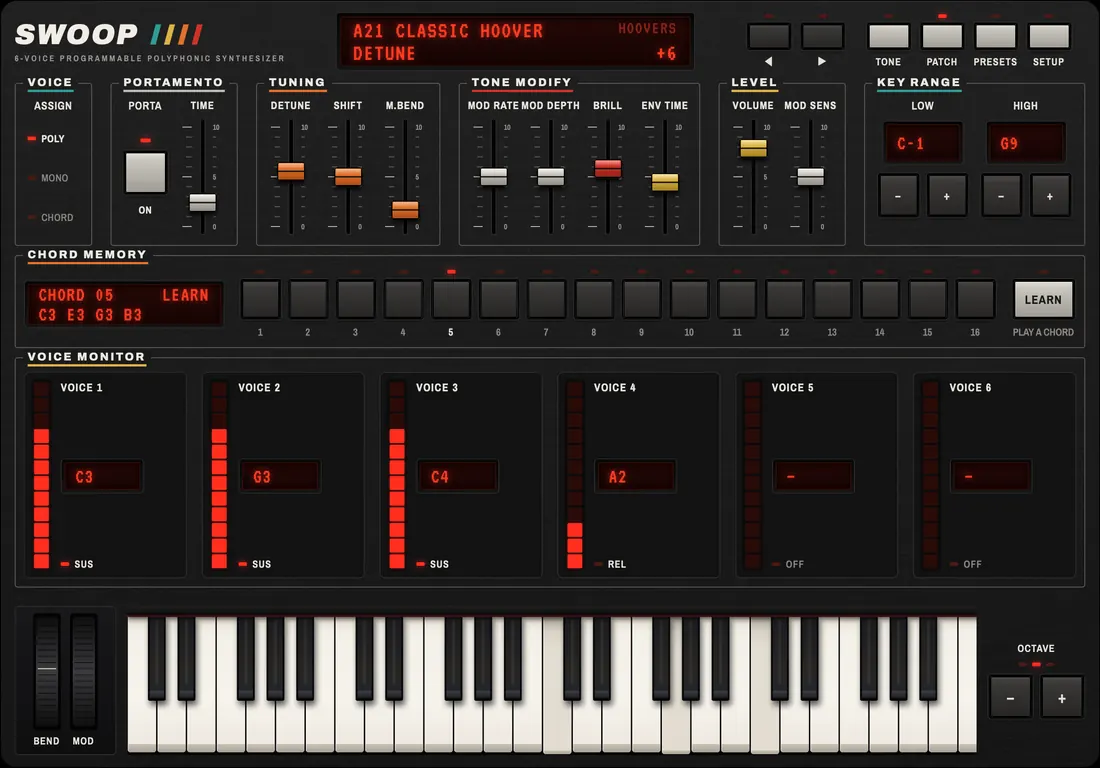Image resolution: width=1100 pixels, height=768 pixels.
Task: Adjust the portamento TIME slider handle
Action: 203,203
